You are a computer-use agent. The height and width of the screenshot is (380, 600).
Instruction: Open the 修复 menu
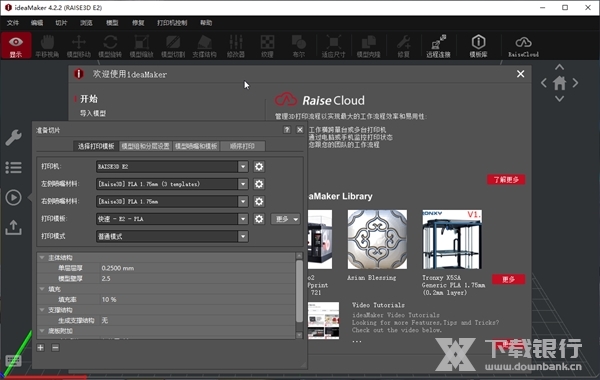tap(138, 23)
